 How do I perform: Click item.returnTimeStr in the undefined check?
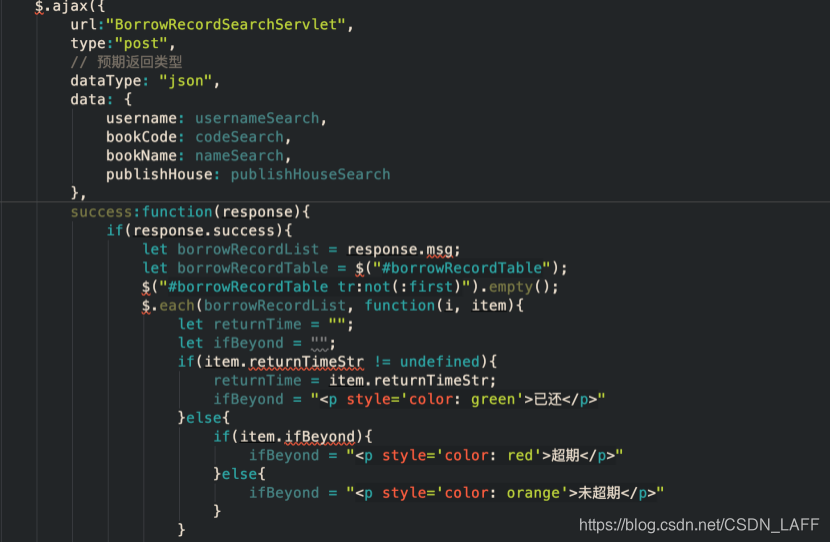[x=284, y=362]
